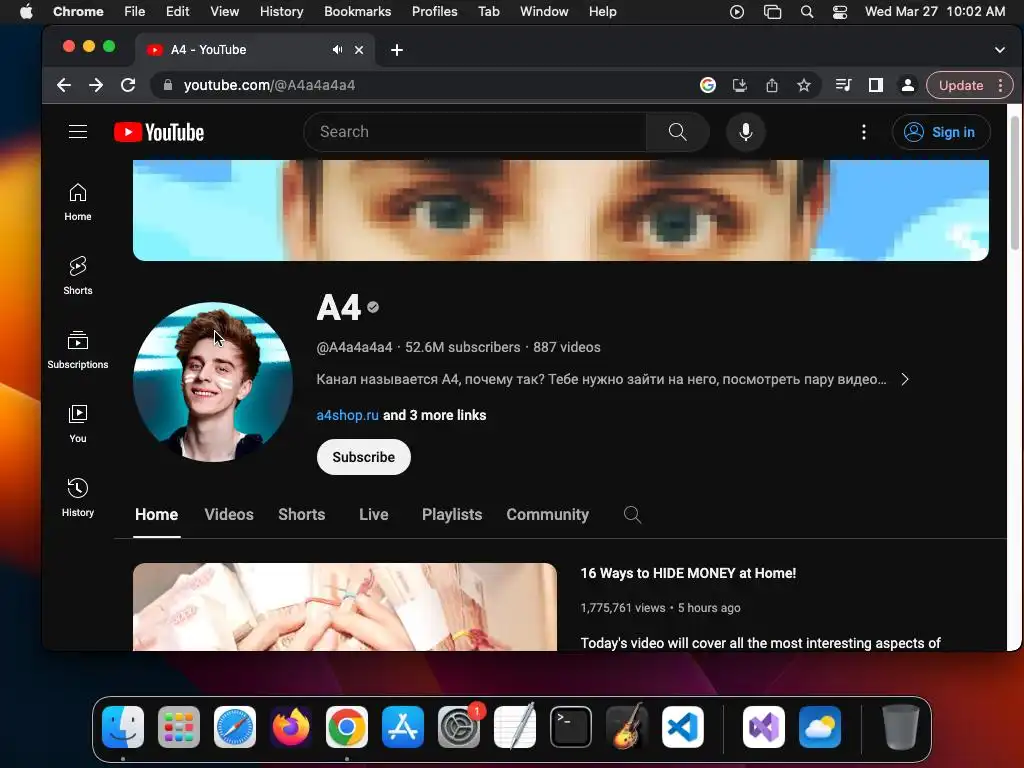Click the featured money video thumbnail
The width and height of the screenshot is (1024, 768).
(345, 607)
